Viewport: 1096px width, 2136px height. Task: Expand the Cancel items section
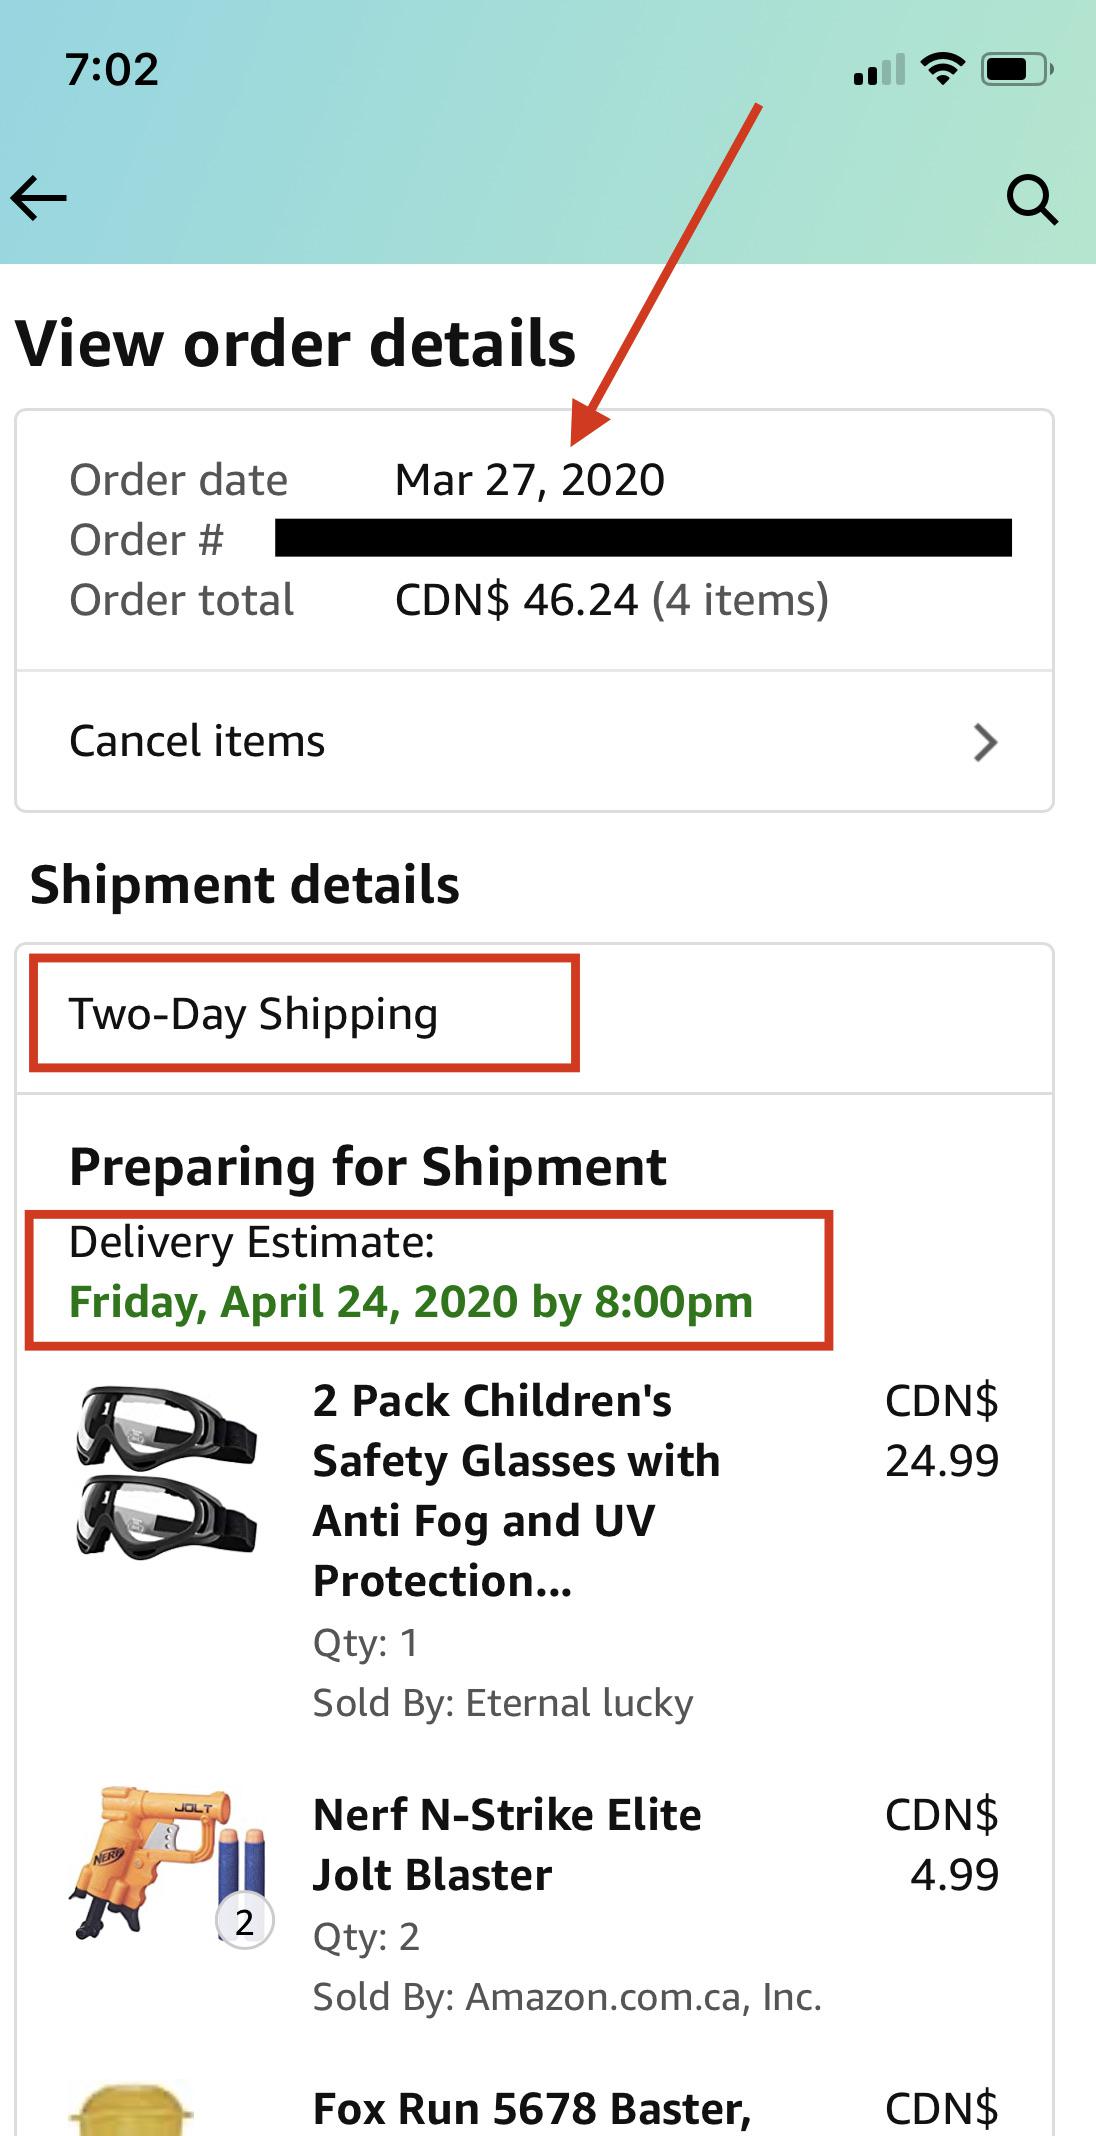[196, 741]
